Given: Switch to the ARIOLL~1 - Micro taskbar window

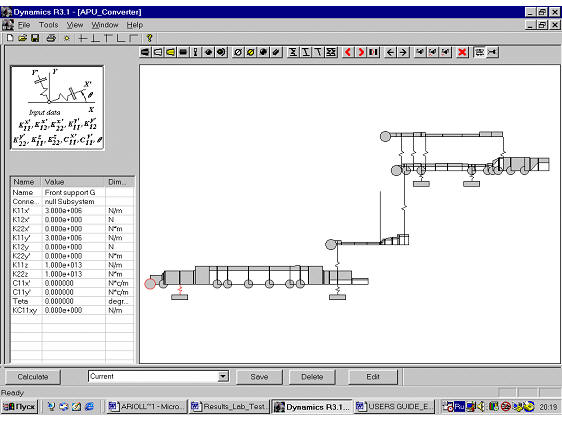Looking at the screenshot, I should [x=147, y=407].
